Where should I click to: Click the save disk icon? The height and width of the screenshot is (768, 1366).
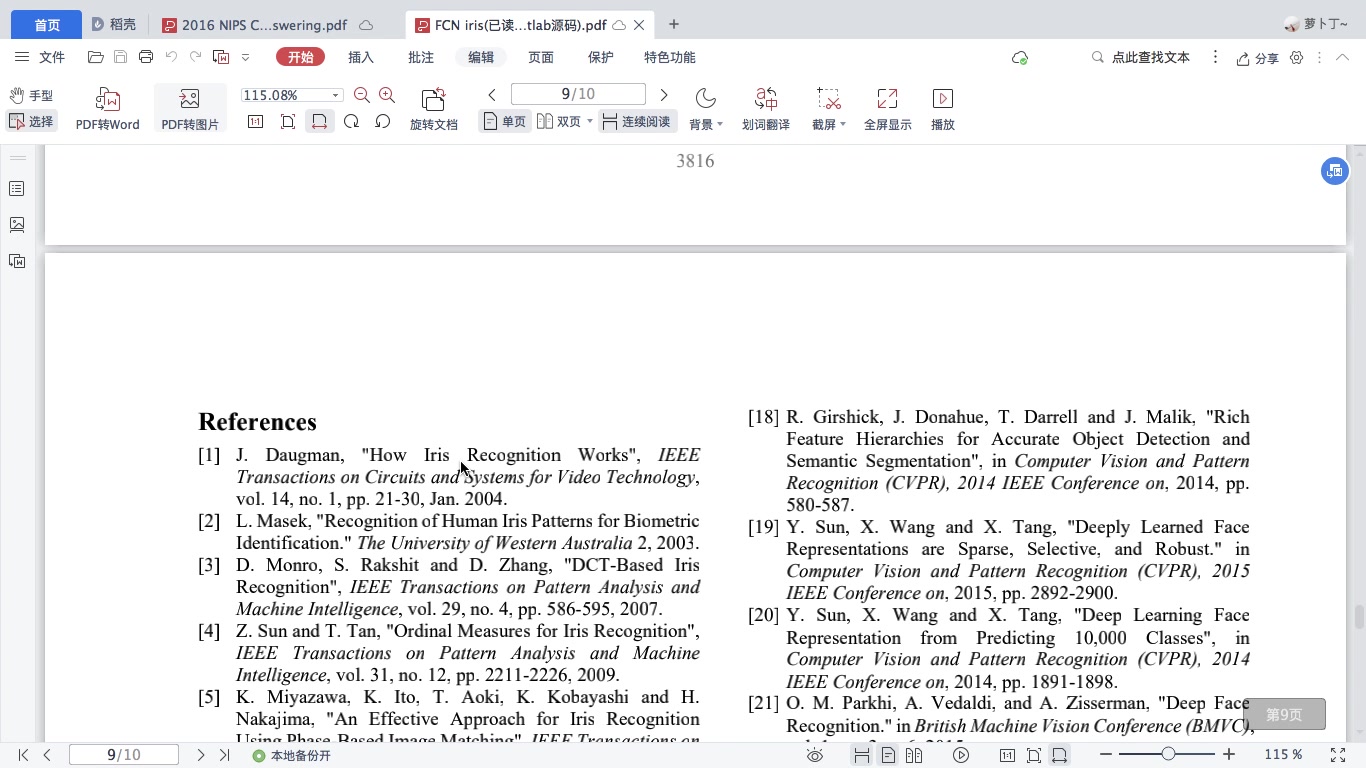pos(120,57)
